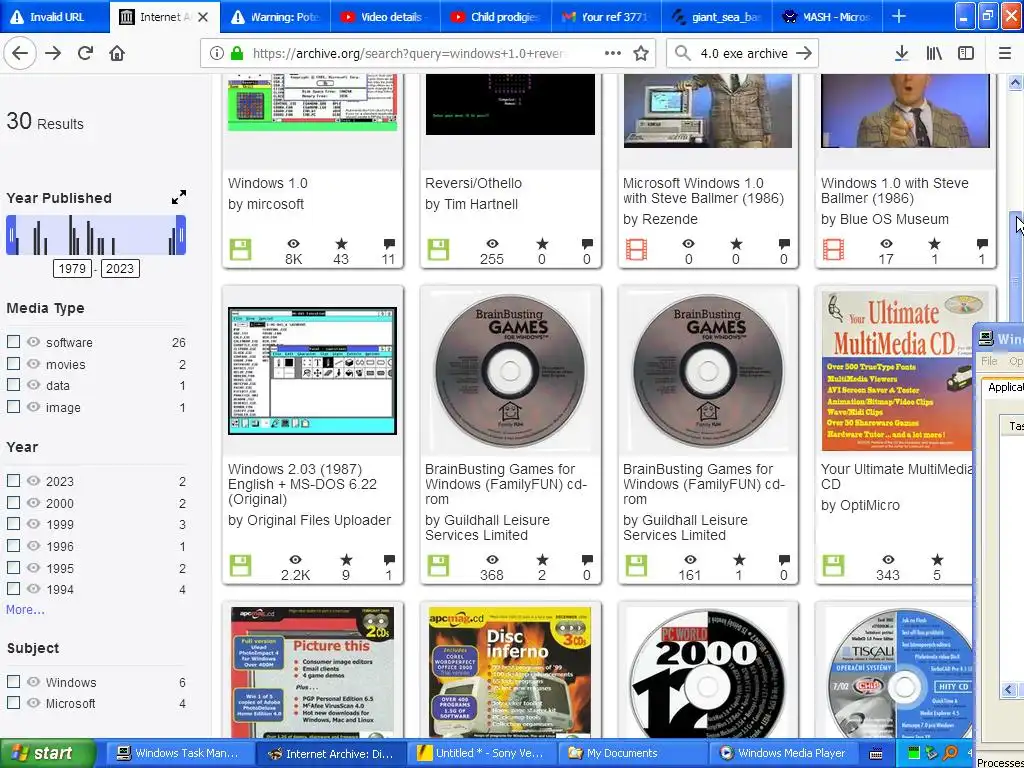Click the archive.org address bar URL
Viewport: 1024px width, 768px height.
[408, 54]
